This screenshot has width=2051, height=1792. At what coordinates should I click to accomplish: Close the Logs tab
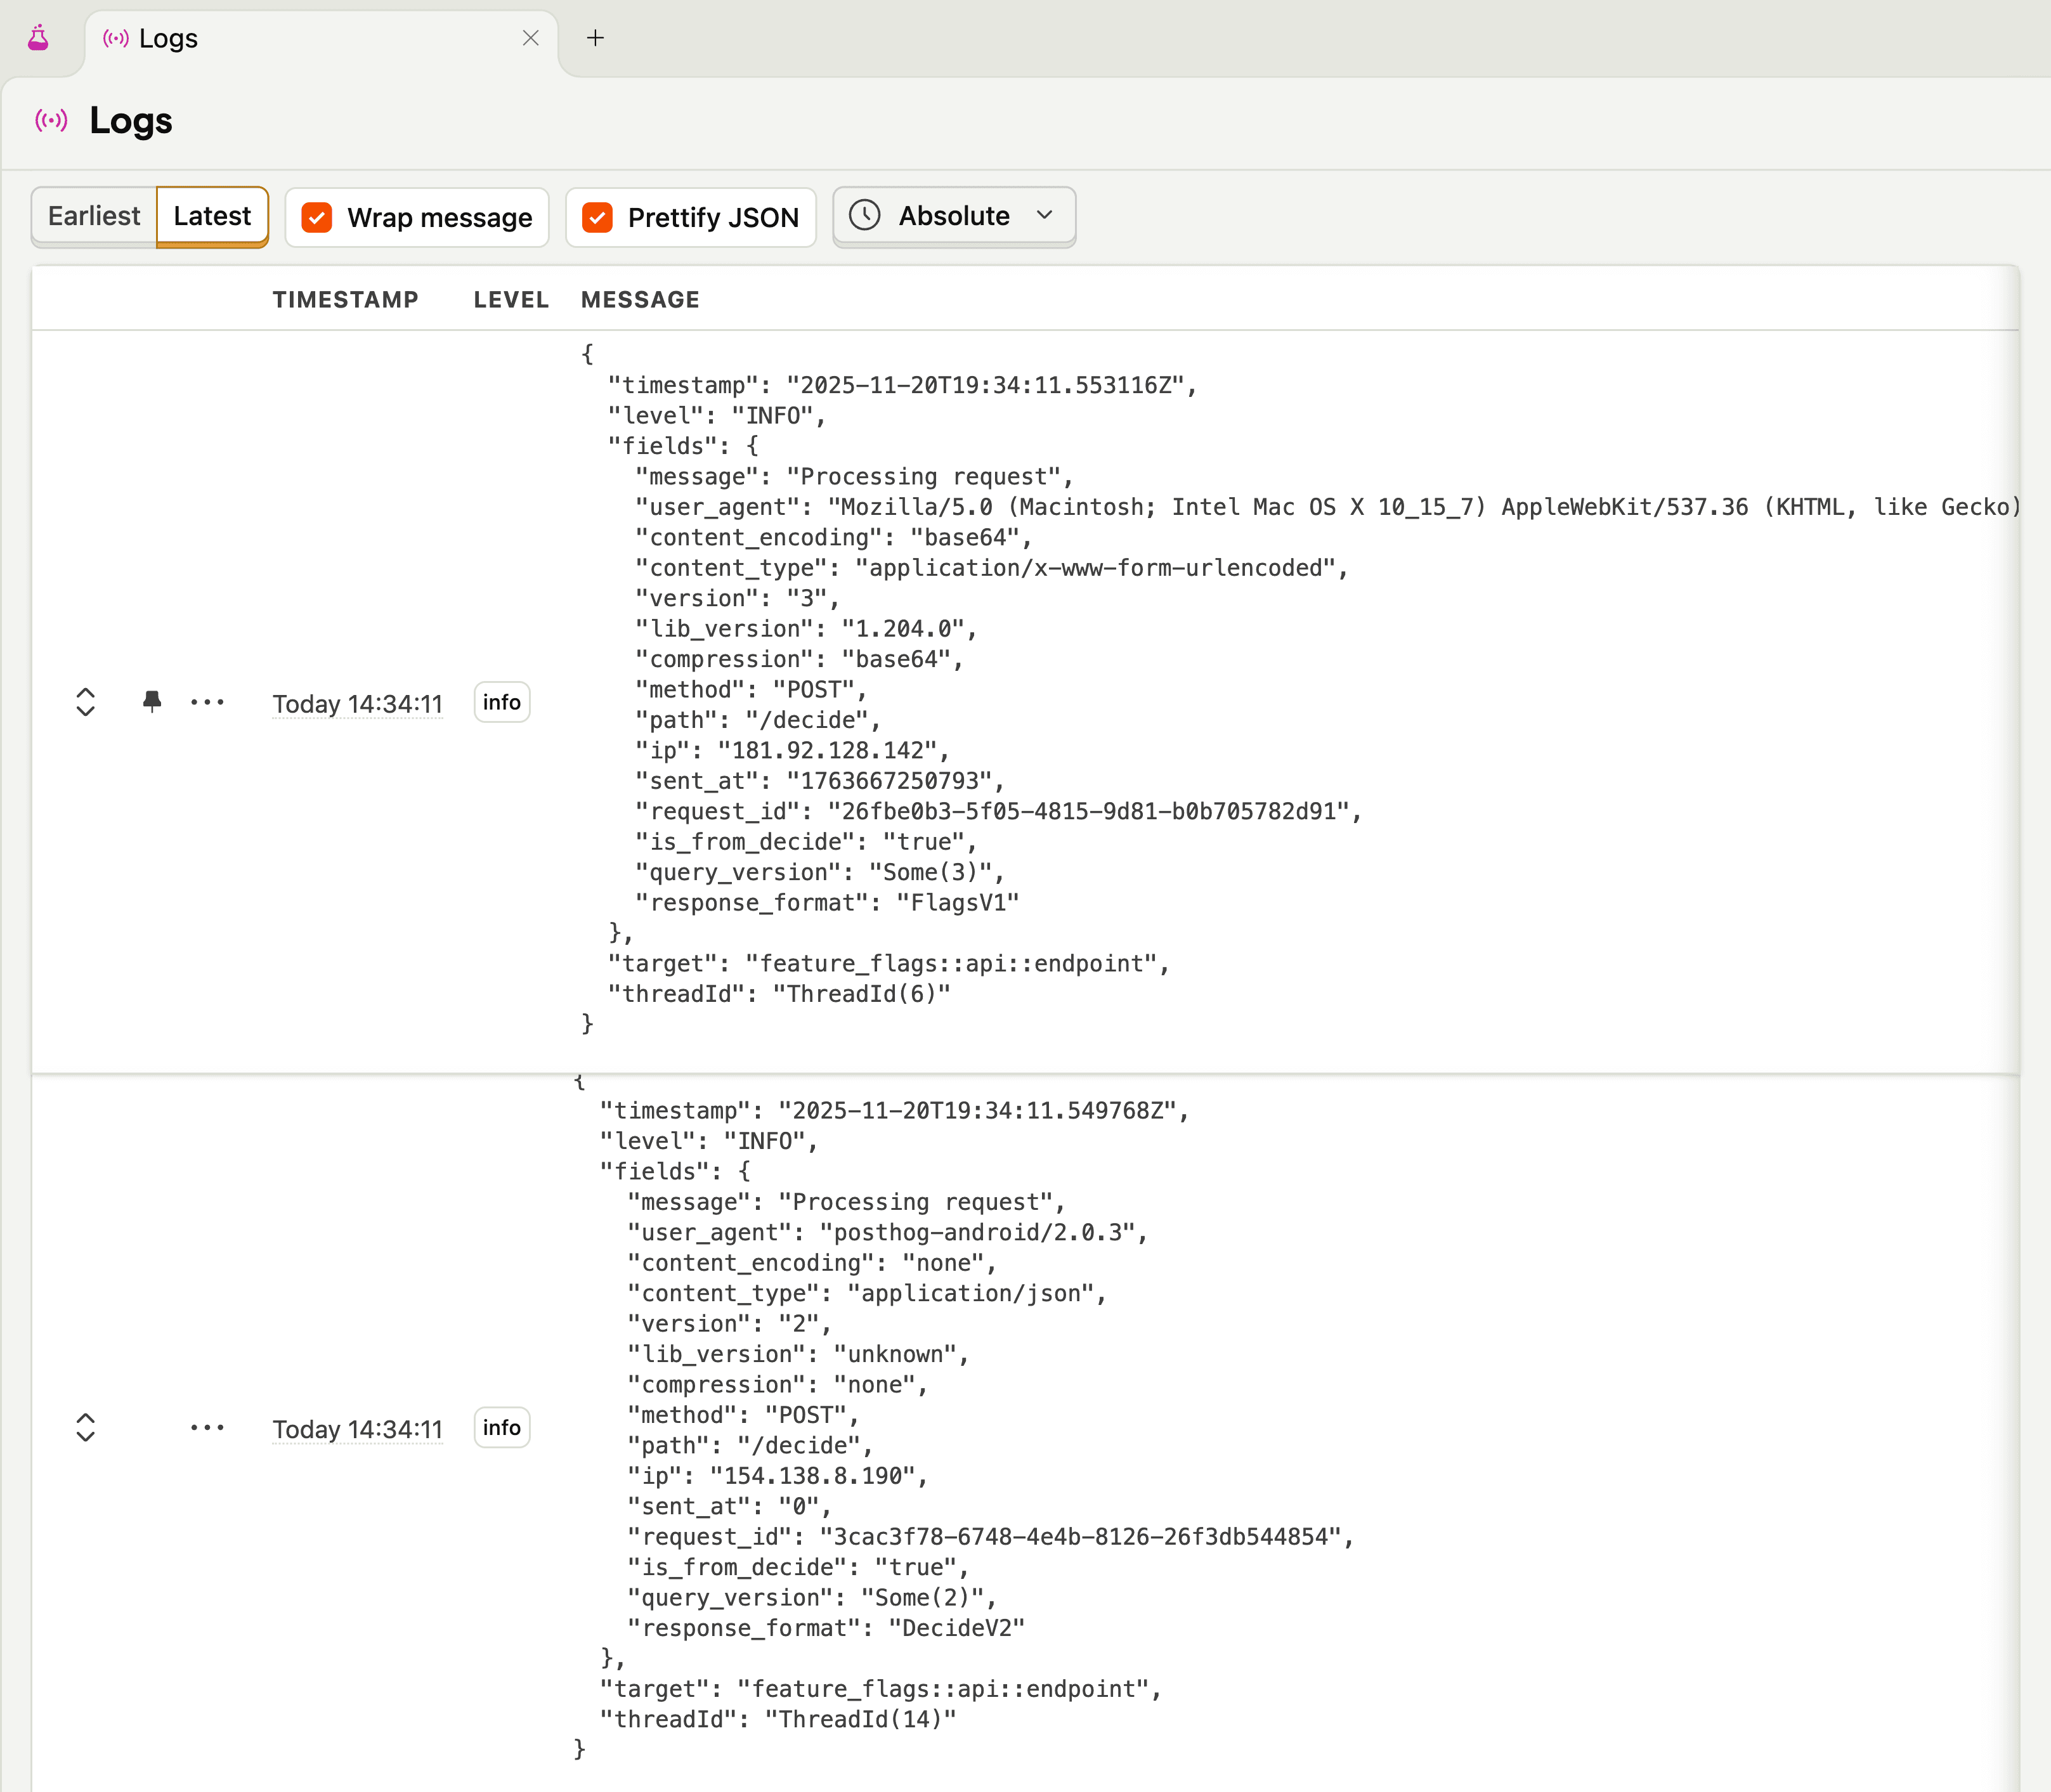coord(531,38)
